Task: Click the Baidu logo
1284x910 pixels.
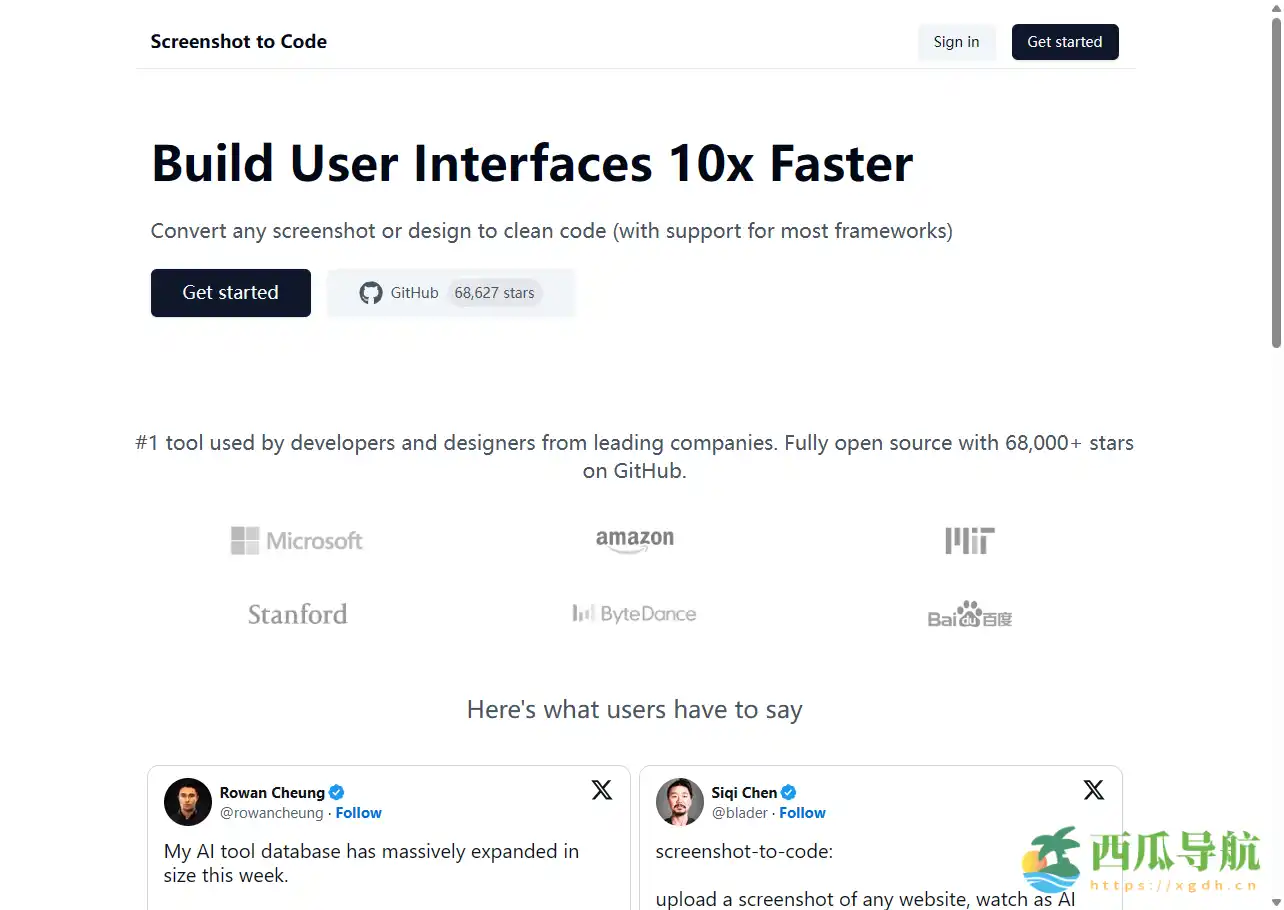Action: 970,615
